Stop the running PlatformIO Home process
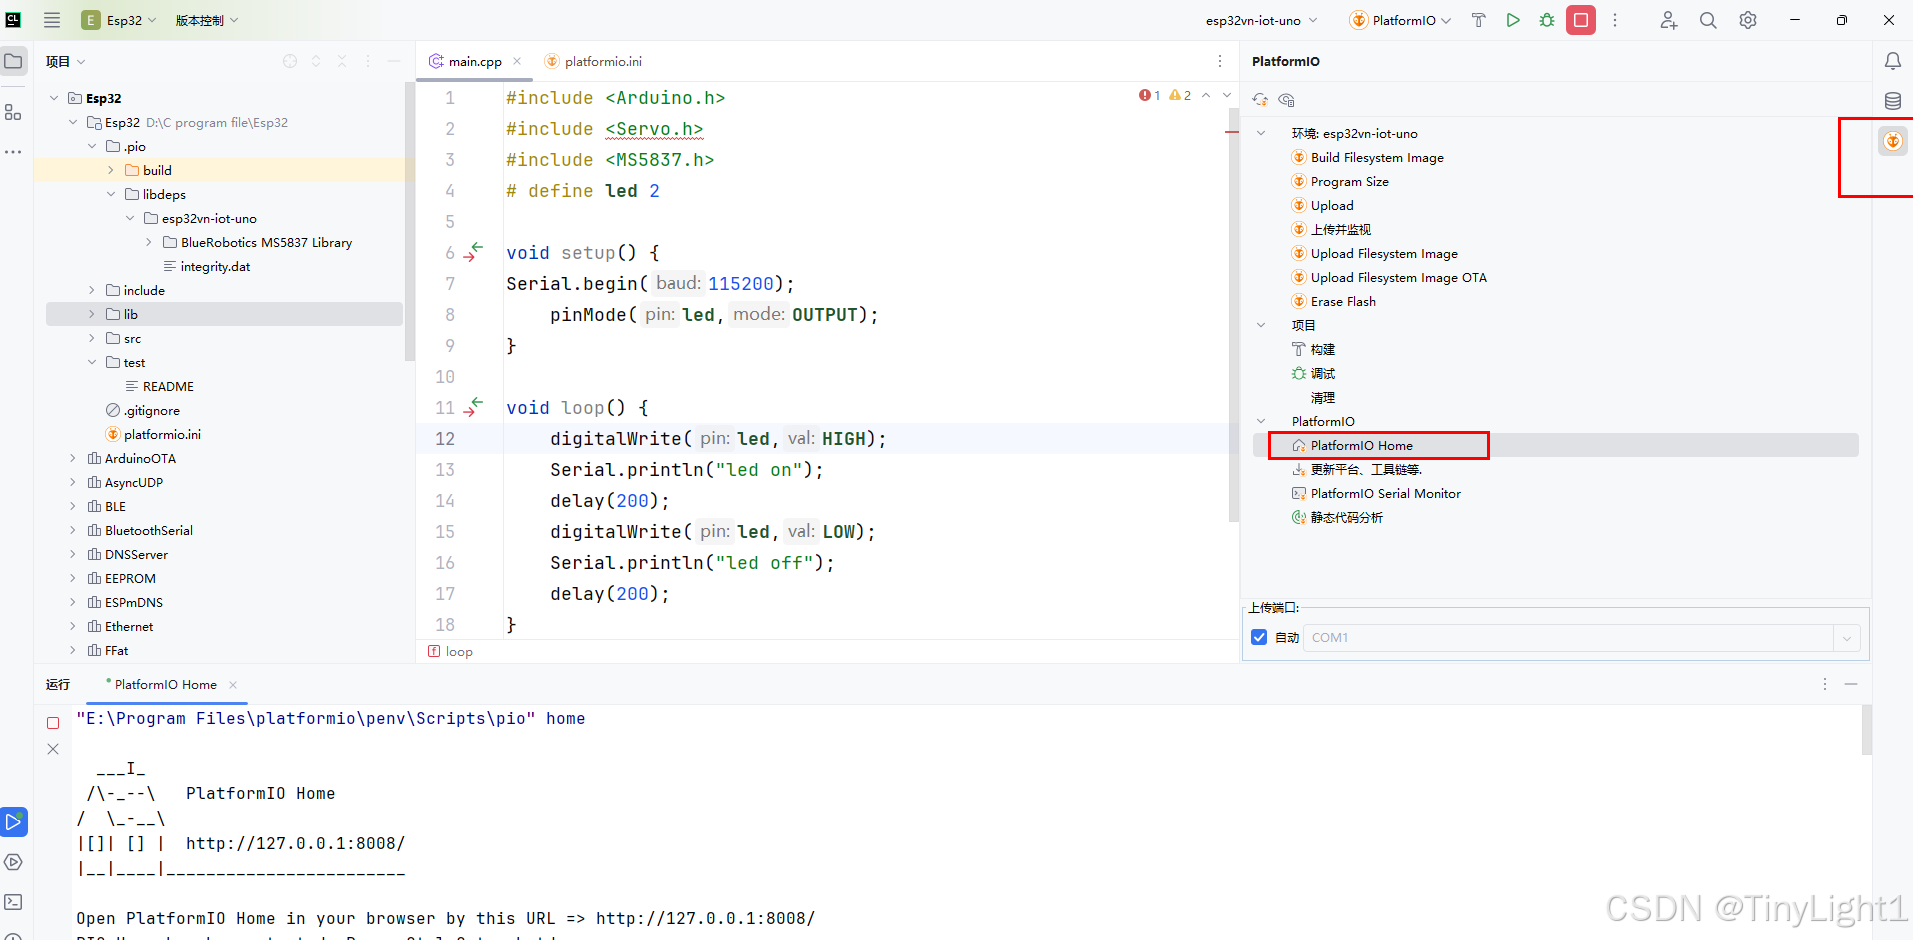The width and height of the screenshot is (1913, 940). (x=1581, y=20)
